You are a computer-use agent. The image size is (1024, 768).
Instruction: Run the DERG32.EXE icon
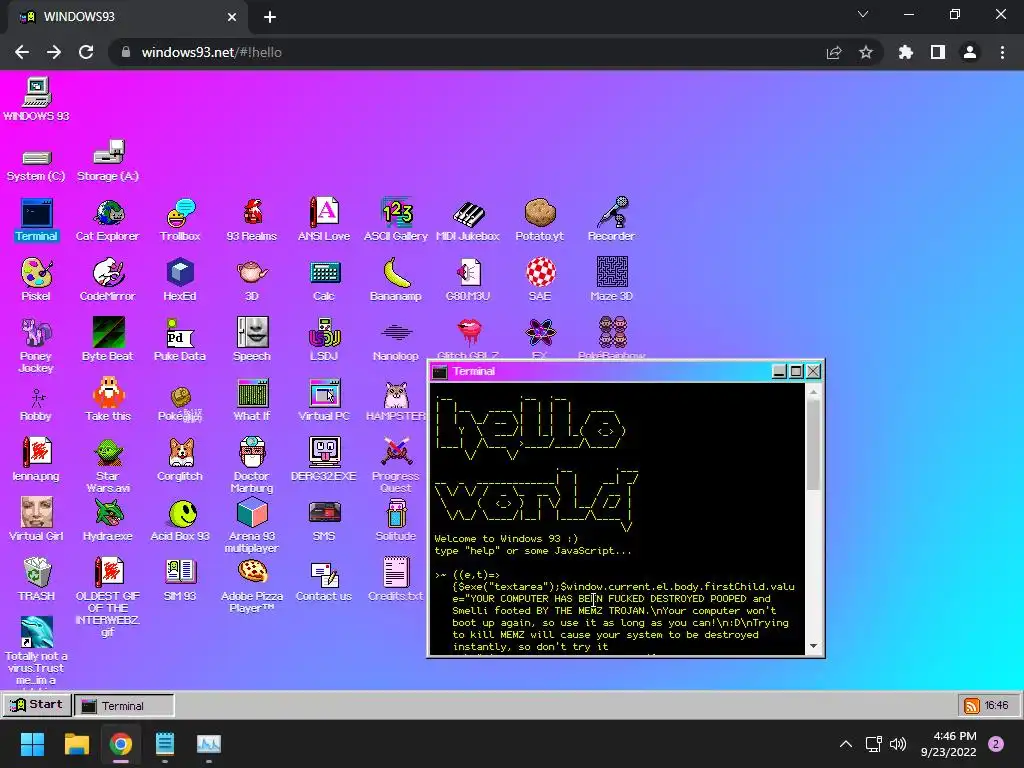tap(324, 453)
